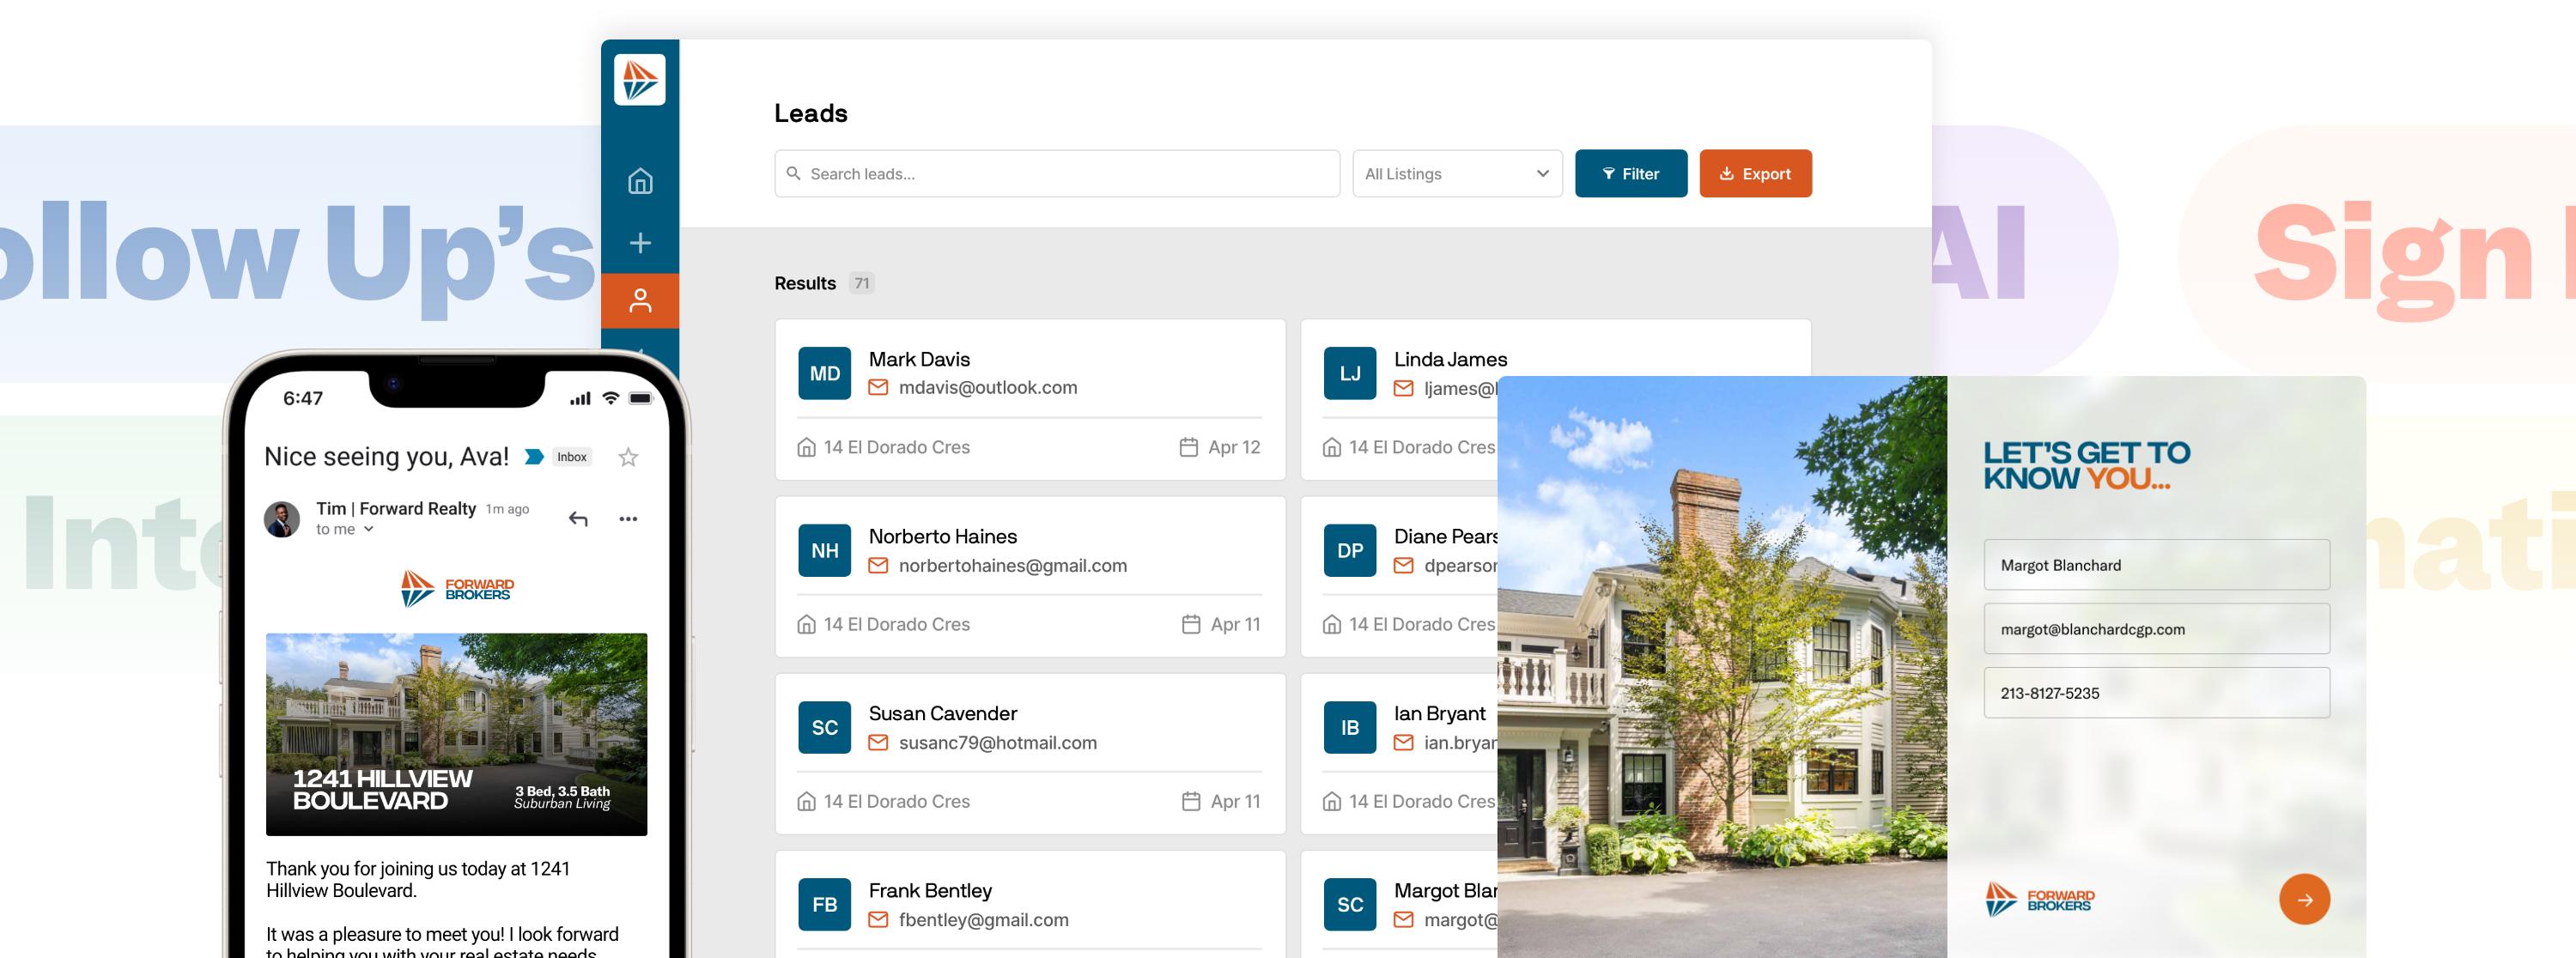This screenshot has height=958, width=2576.
Task: Click Linda James email envelope icon
Action: click(1403, 388)
